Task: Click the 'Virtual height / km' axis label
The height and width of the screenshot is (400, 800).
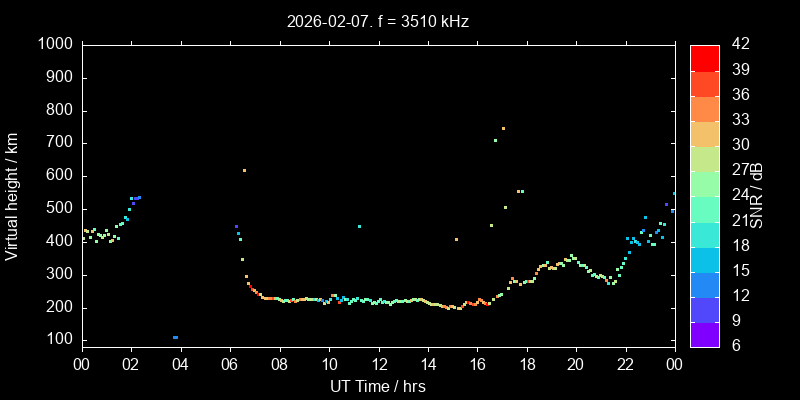Action: pyautogui.click(x=13, y=194)
